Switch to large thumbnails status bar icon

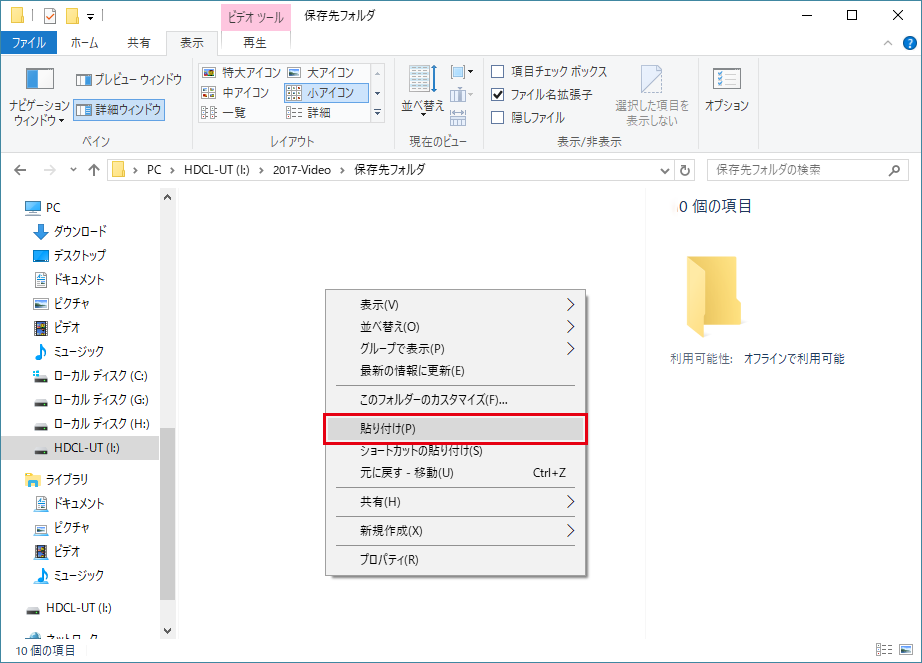(x=906, y=649)
